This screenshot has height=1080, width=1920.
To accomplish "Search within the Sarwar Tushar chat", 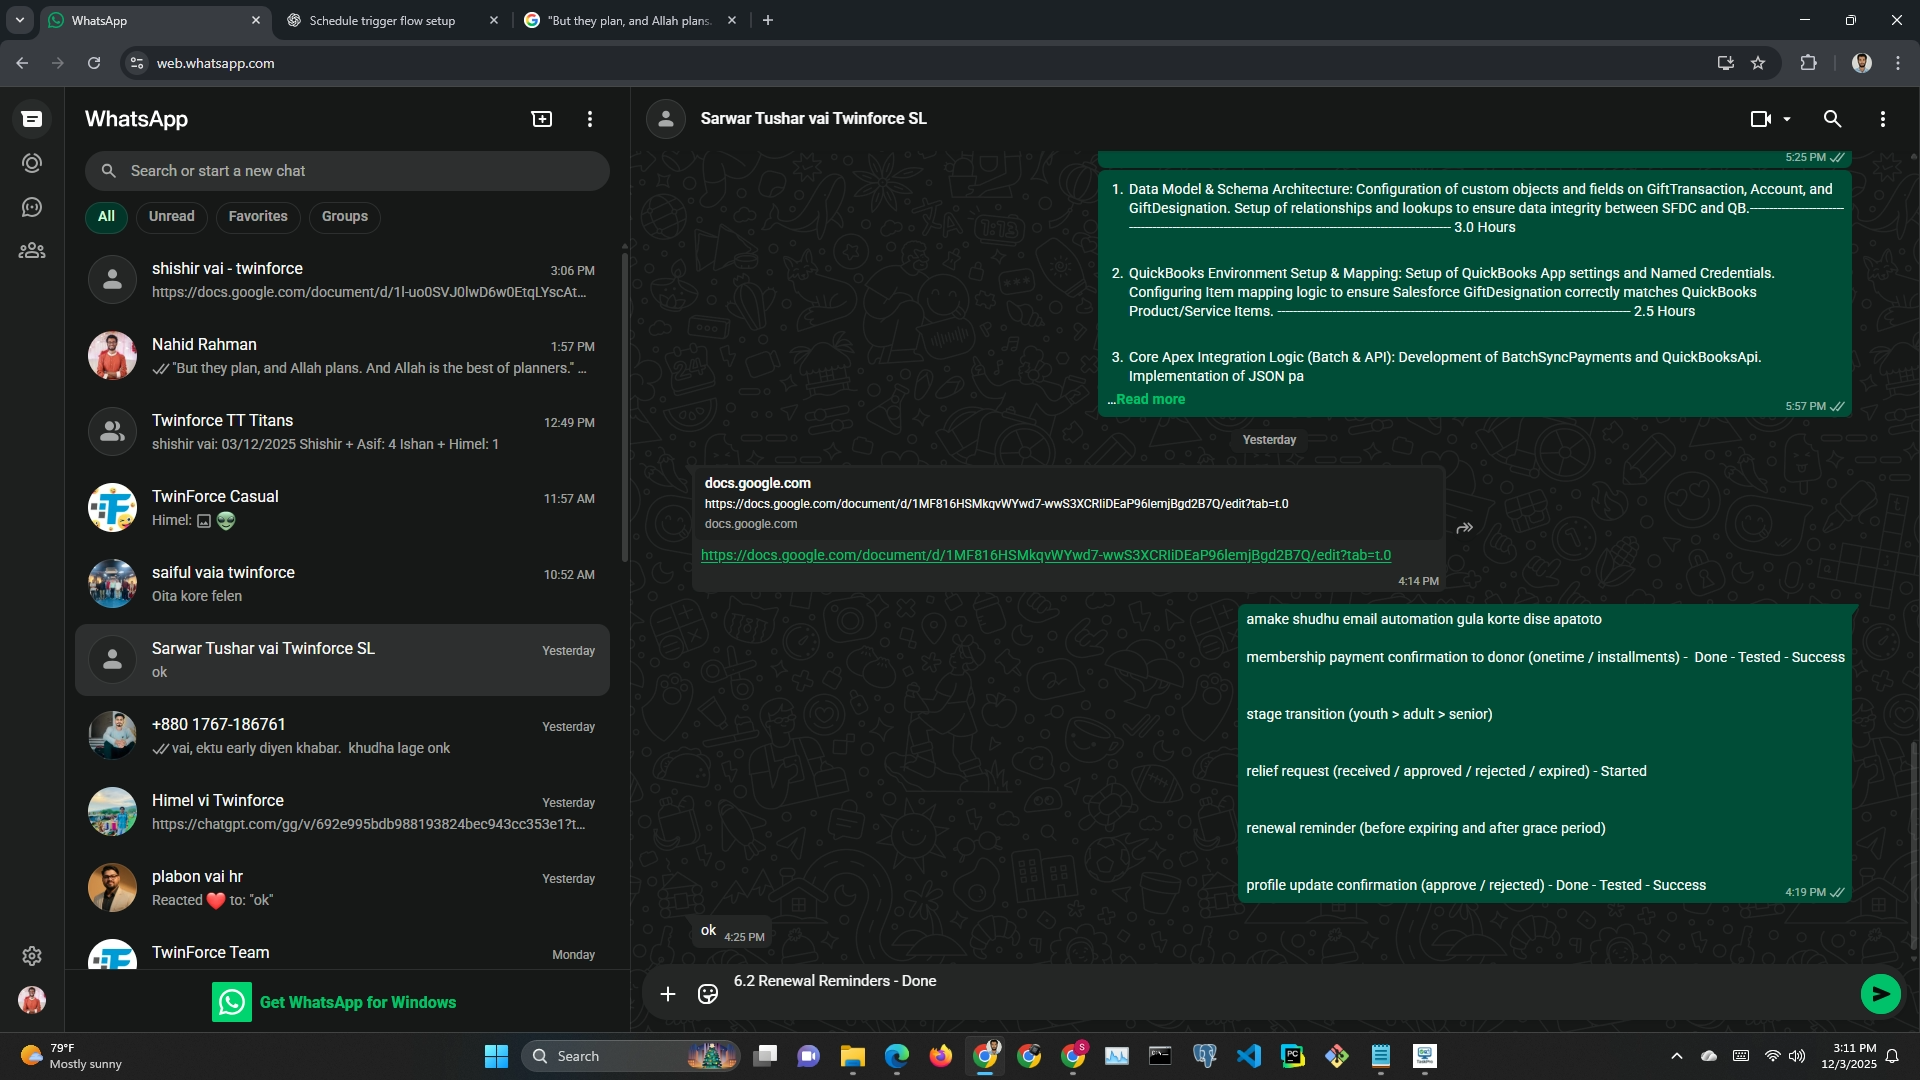I will click(1832, 119).
